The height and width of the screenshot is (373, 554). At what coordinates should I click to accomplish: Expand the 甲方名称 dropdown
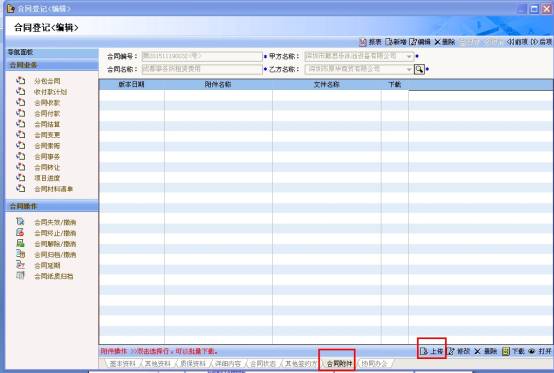[x=409, y=57]
